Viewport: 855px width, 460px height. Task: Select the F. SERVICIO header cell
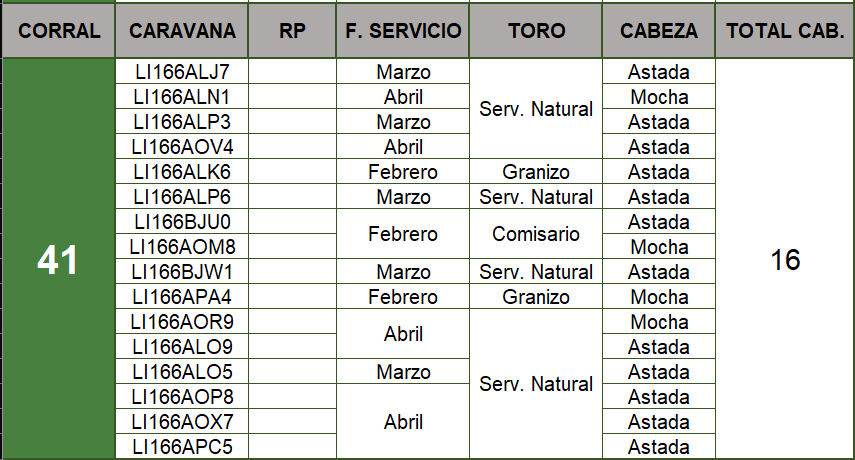[x=403, y=31]
